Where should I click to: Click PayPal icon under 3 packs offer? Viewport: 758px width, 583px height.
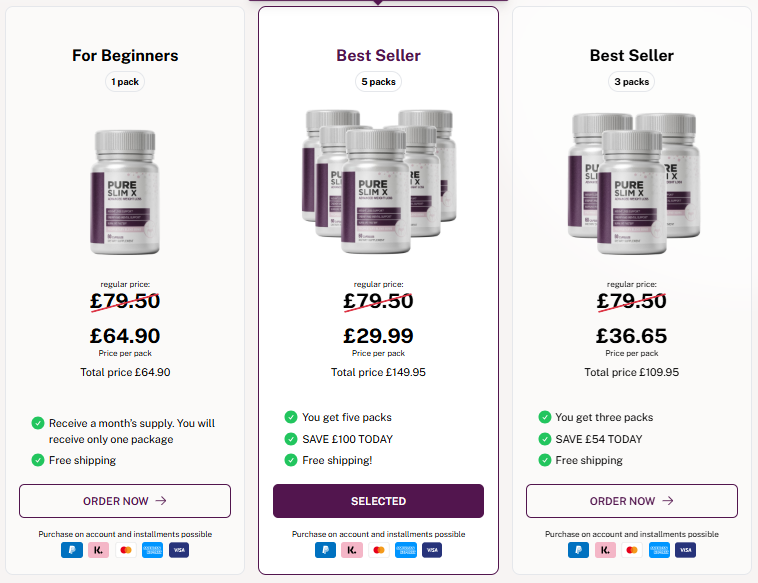click(578, 550)
